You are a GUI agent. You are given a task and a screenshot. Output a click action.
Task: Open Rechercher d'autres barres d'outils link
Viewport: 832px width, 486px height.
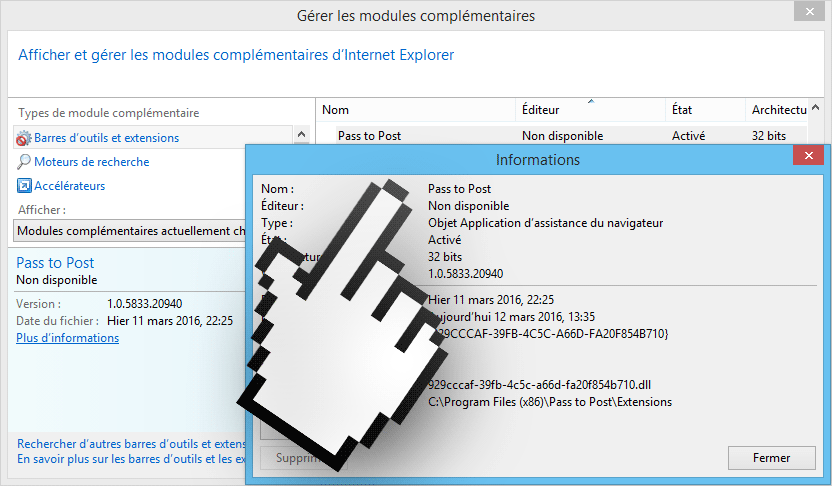(131, 444)
